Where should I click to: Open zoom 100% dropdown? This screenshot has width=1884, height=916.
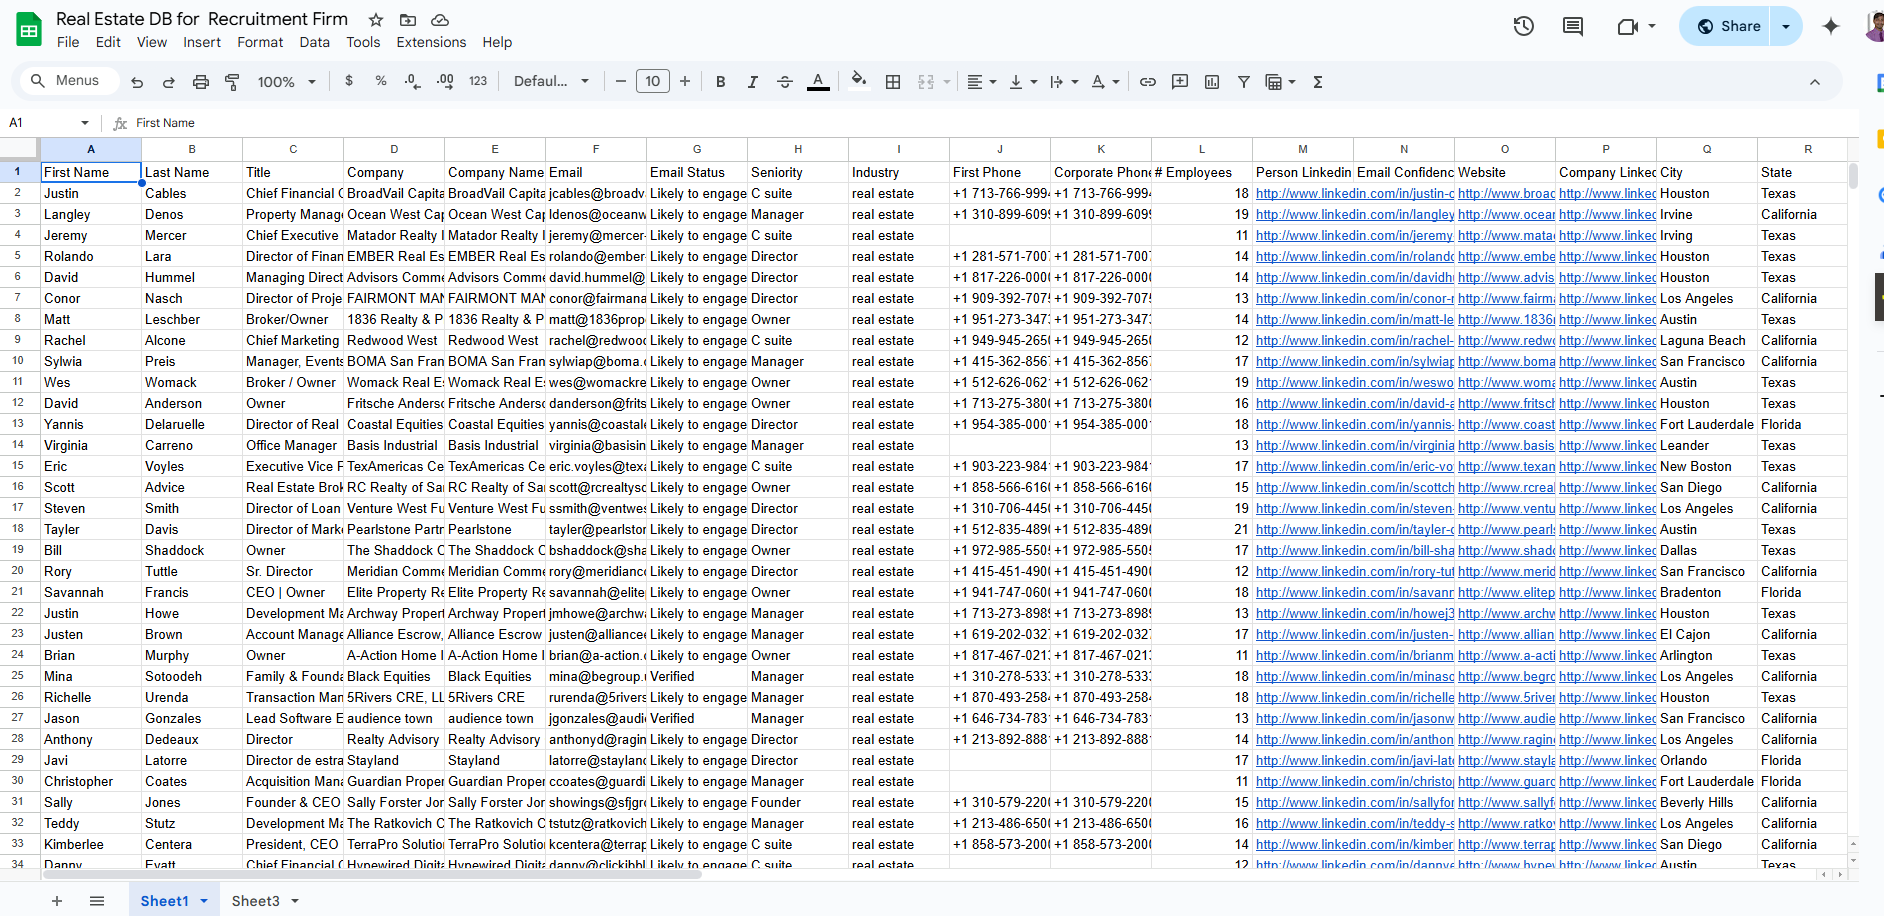pyautogui.click(x=286, y=82)
